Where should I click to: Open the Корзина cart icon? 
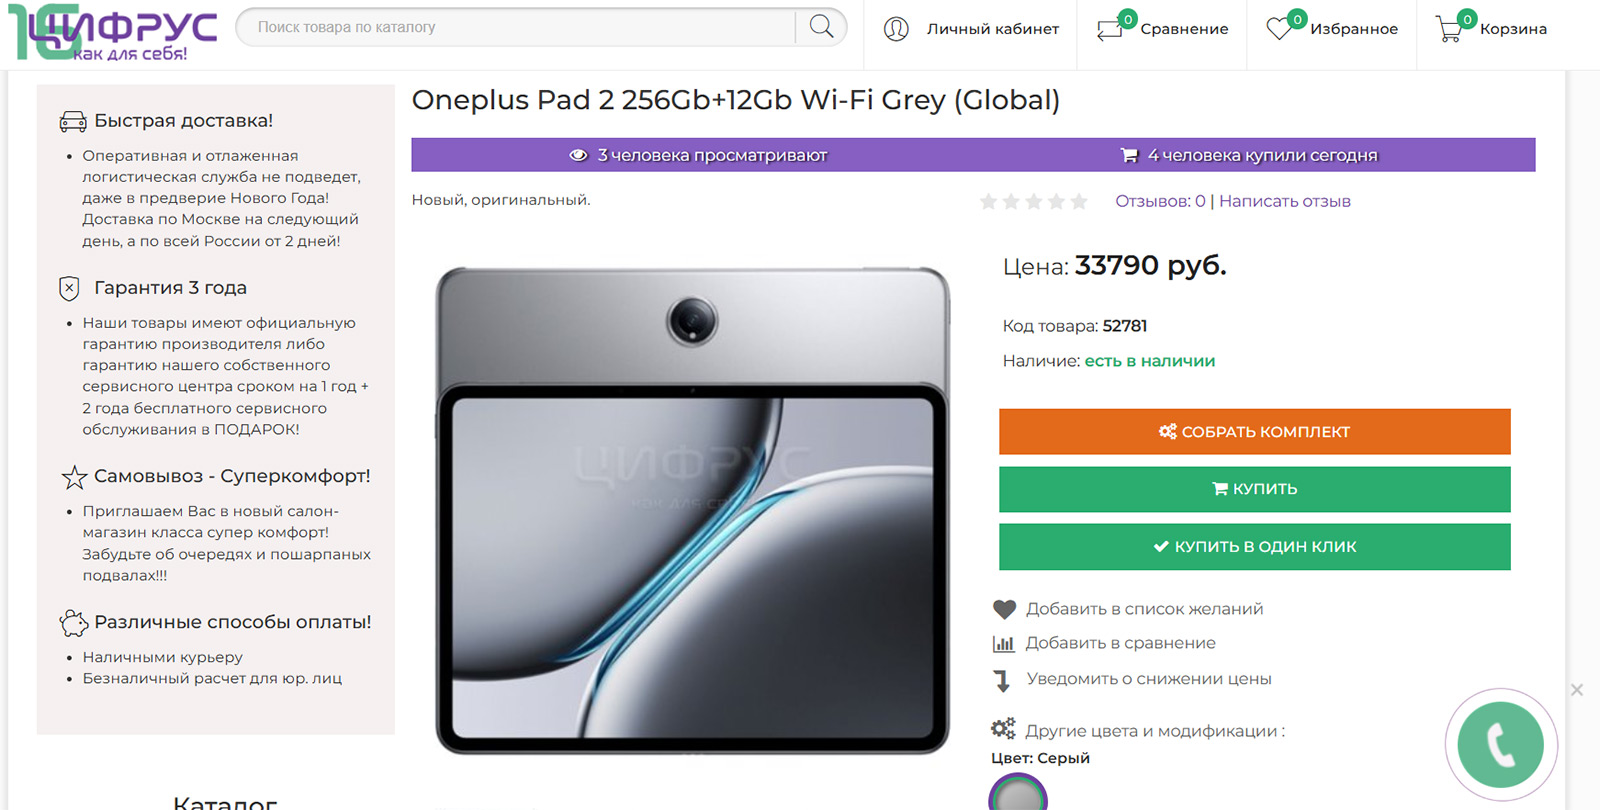click(1449, 29)
